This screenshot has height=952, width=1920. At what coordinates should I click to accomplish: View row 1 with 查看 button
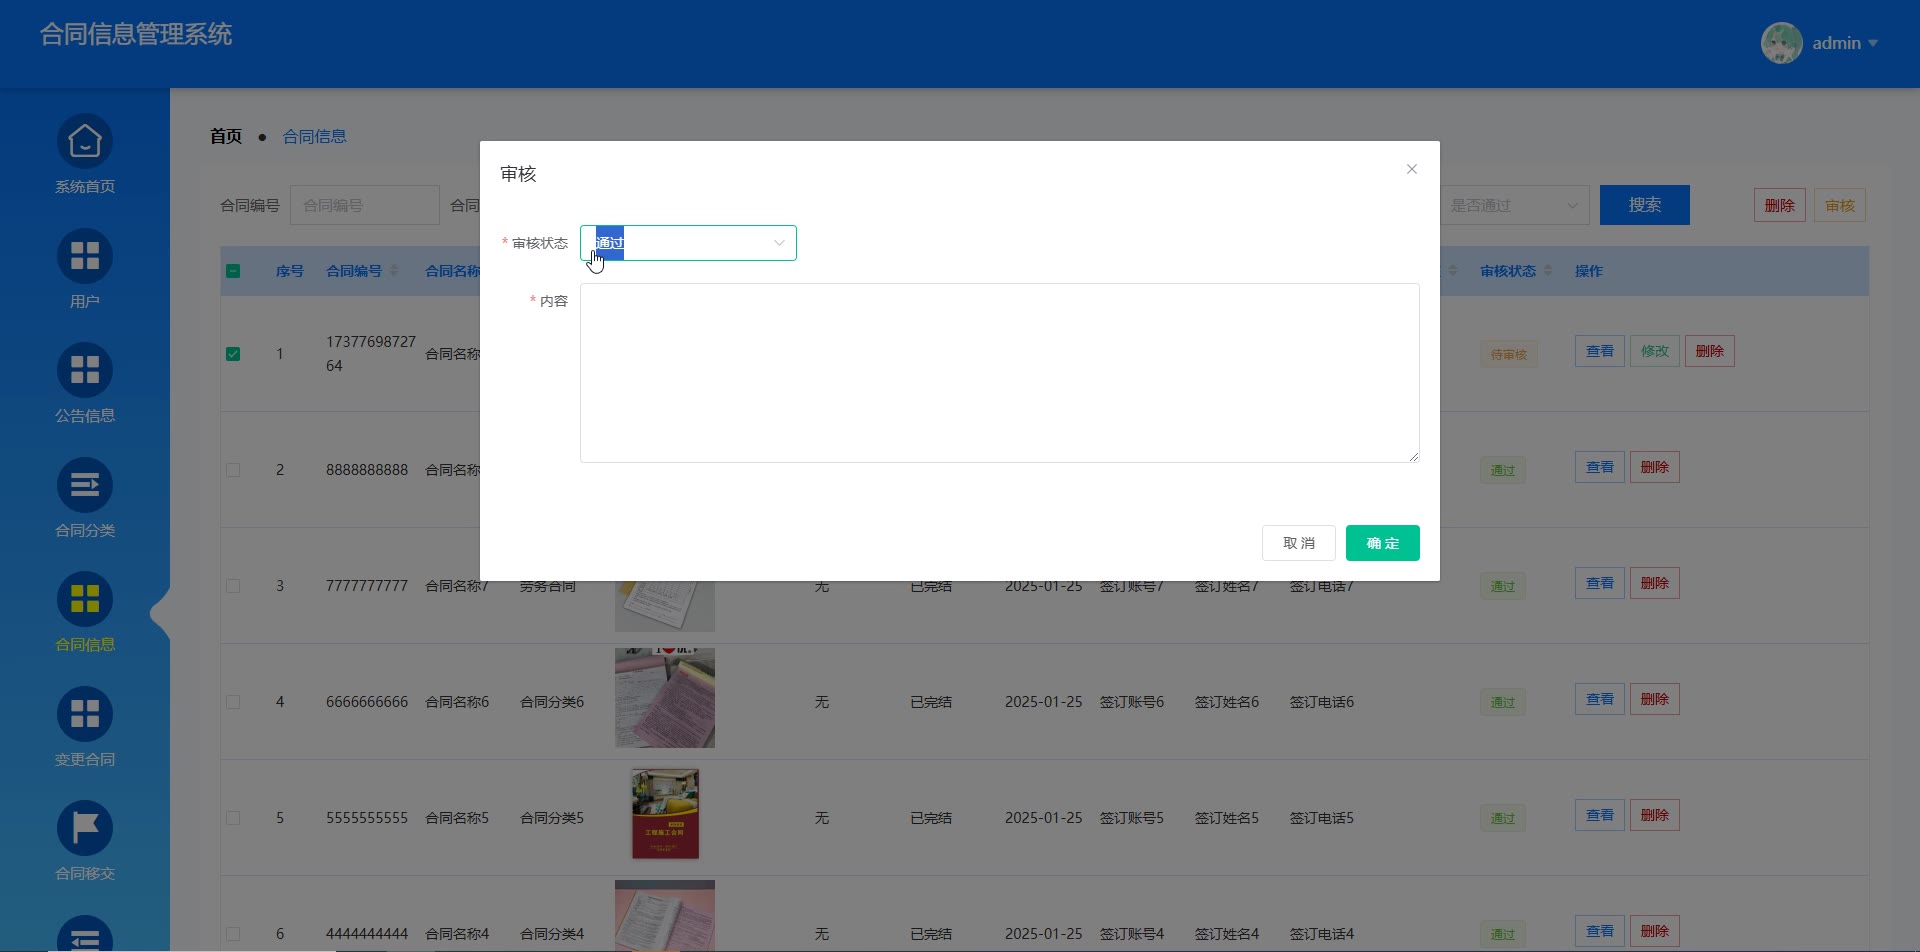(x=1600, y=351)
